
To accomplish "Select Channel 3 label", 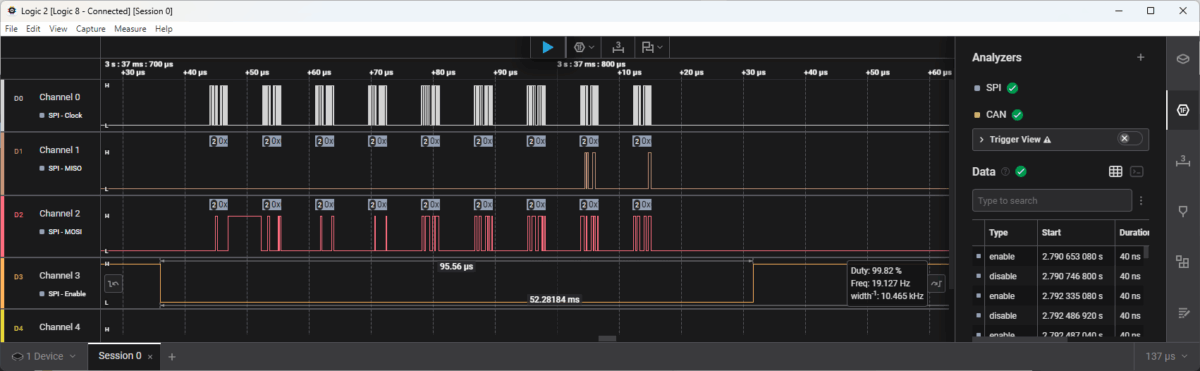I will tap(59, 275).
